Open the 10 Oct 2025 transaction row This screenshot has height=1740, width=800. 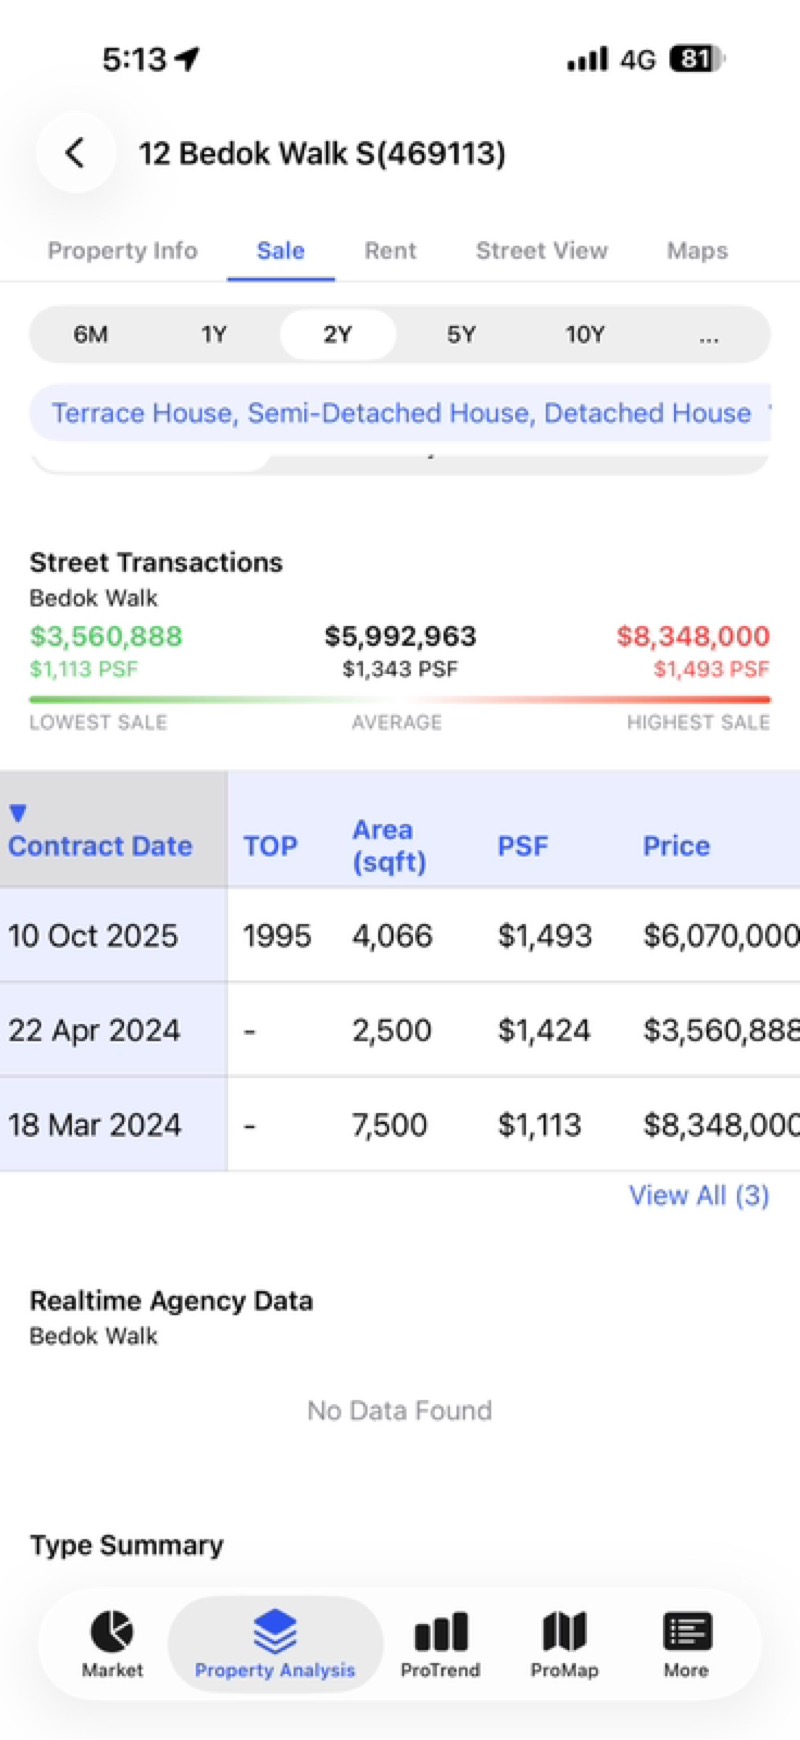point(400,936)
